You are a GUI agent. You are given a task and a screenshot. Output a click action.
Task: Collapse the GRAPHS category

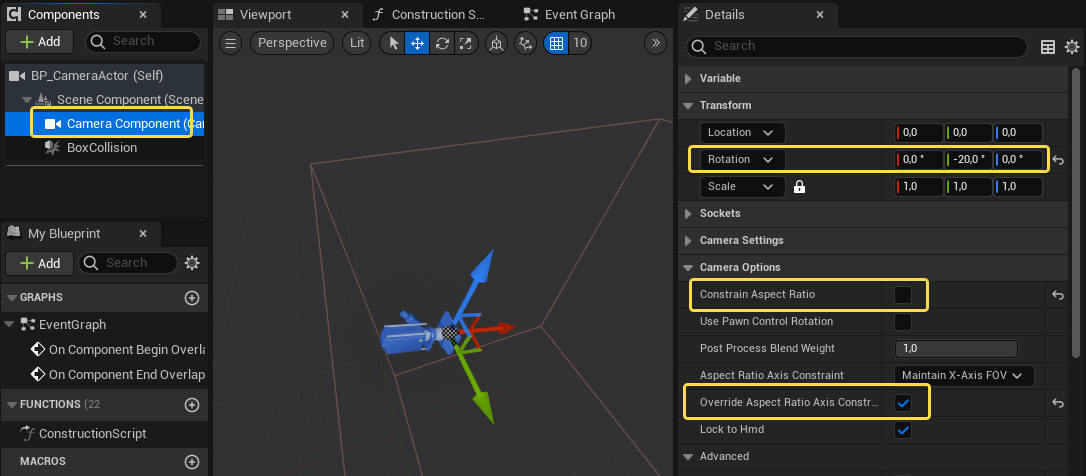[12, 297]
